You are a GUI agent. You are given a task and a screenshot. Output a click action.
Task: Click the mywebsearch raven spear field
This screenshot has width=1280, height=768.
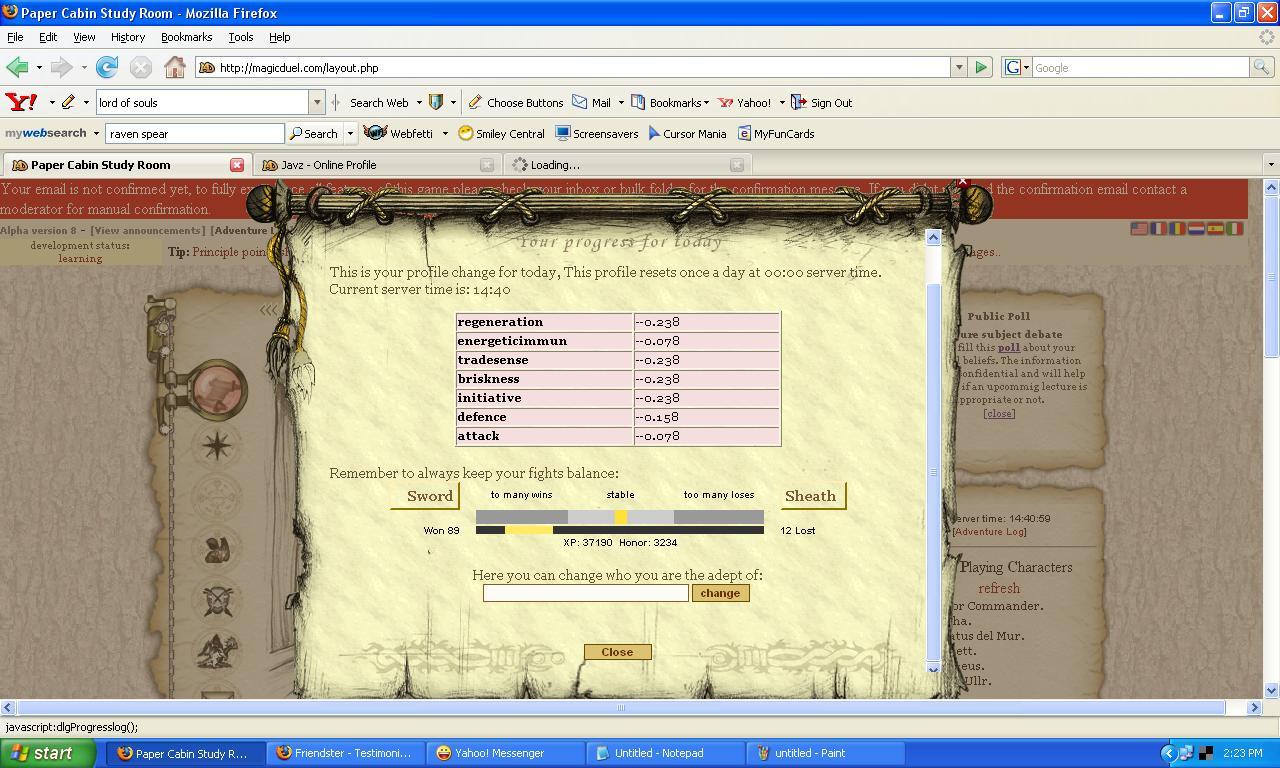pyautogui.click(x=195, y=133)
